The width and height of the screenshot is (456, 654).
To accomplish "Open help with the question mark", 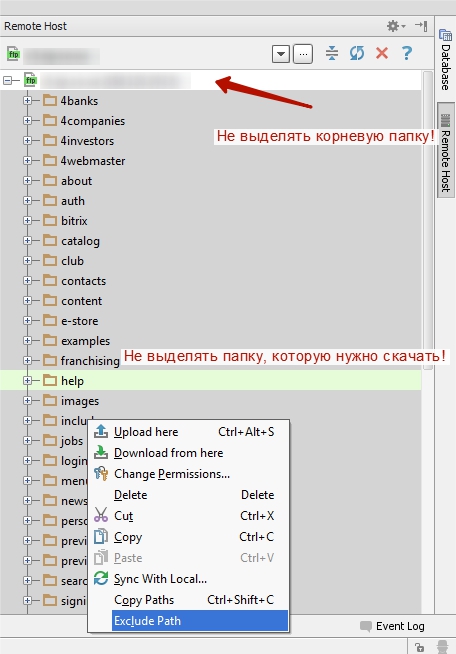I will (407, 53).
